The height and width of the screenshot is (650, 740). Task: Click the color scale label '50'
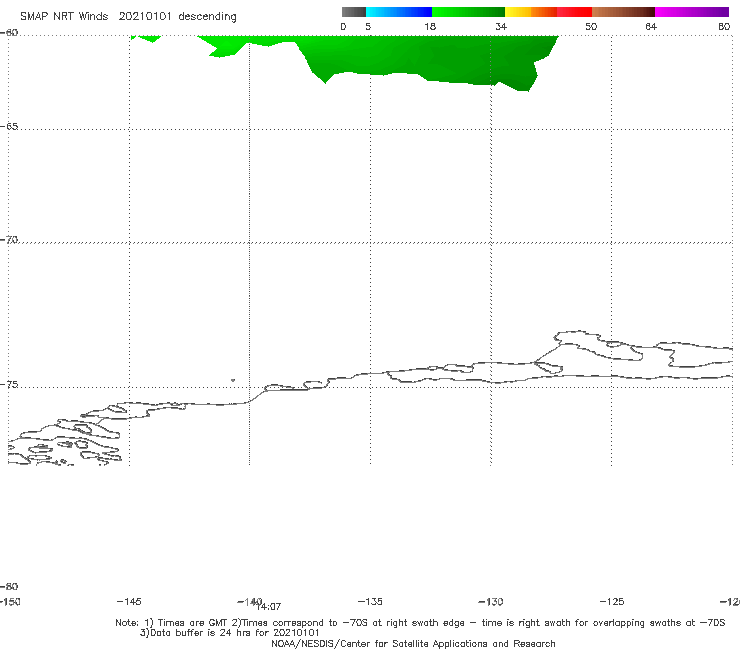click(591, 27)
